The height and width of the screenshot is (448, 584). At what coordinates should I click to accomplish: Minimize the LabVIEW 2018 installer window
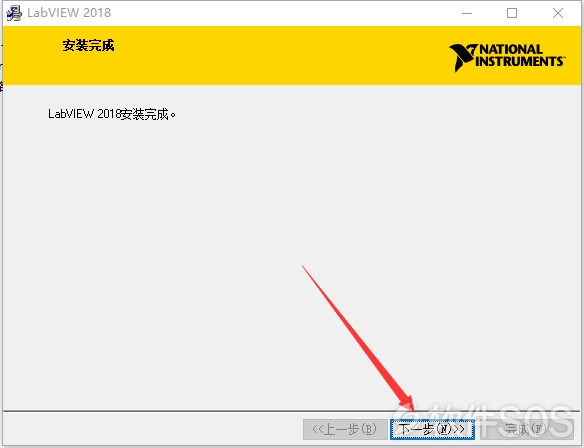pyautogui.click(x=467, y=13)
